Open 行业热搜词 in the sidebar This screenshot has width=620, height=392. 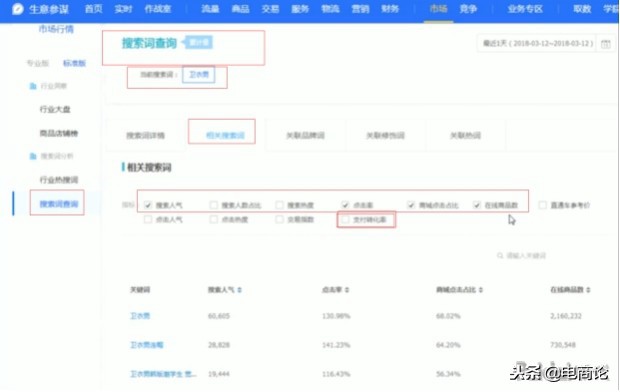(x=59, y=180)
